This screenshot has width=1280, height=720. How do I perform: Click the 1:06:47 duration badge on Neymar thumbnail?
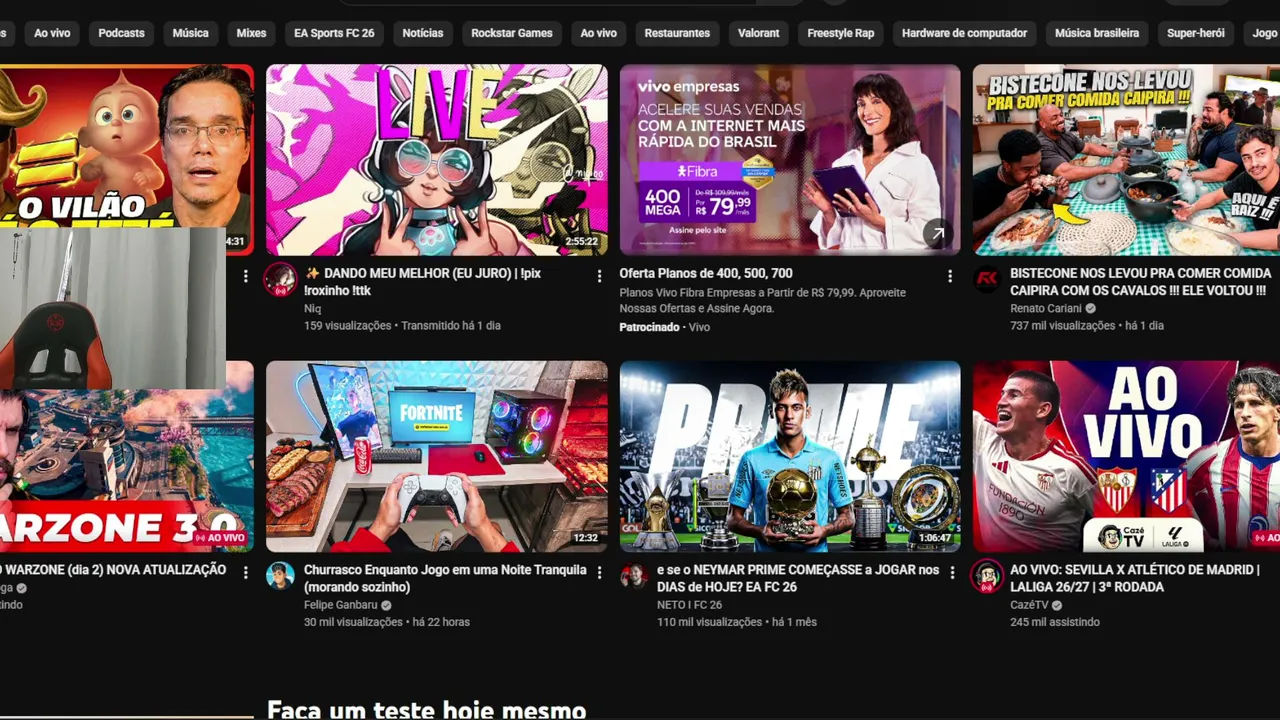click(x=935, y=538)
